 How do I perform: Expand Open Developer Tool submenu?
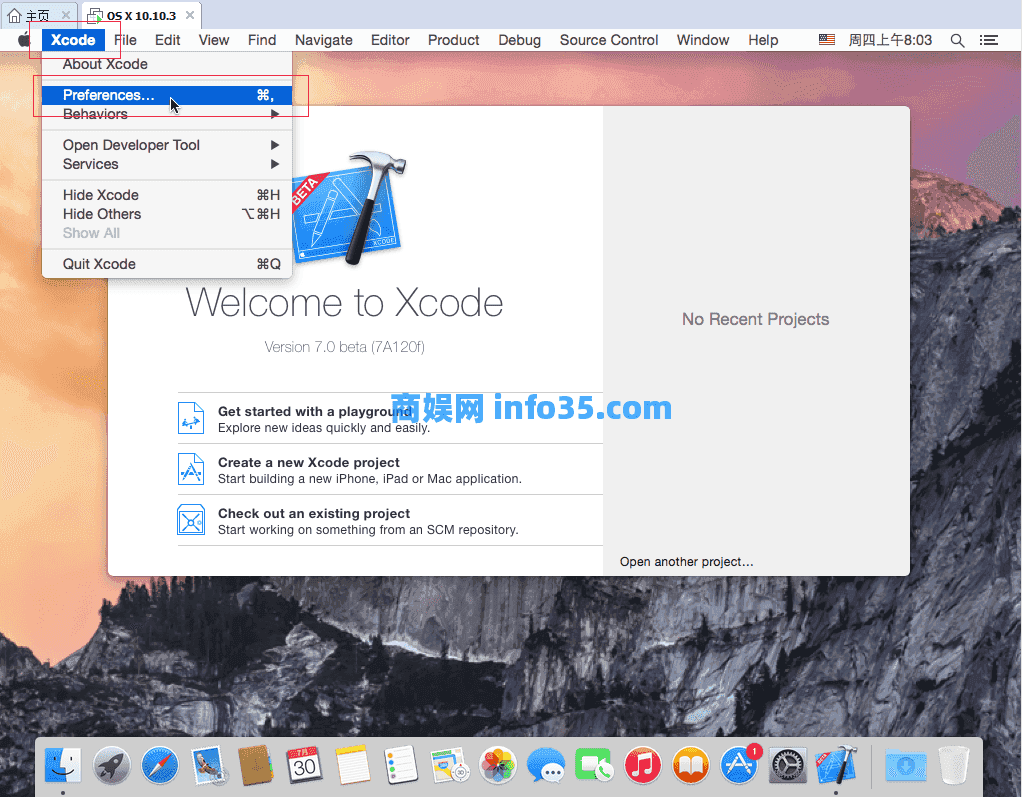(167, 145)
